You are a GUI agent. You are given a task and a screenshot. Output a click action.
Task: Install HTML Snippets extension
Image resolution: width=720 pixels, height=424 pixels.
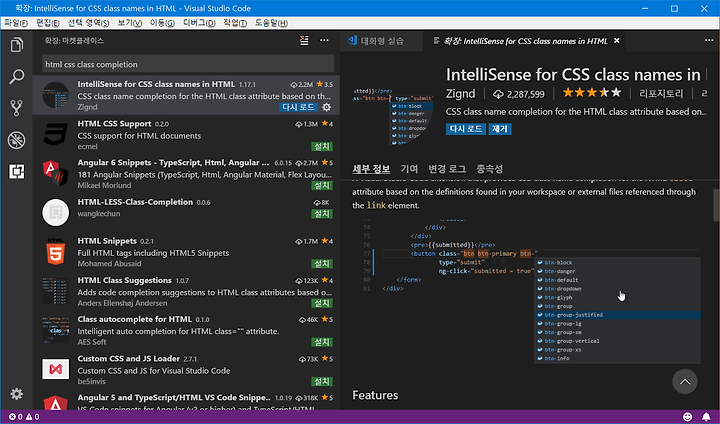[x=322, y=264]
